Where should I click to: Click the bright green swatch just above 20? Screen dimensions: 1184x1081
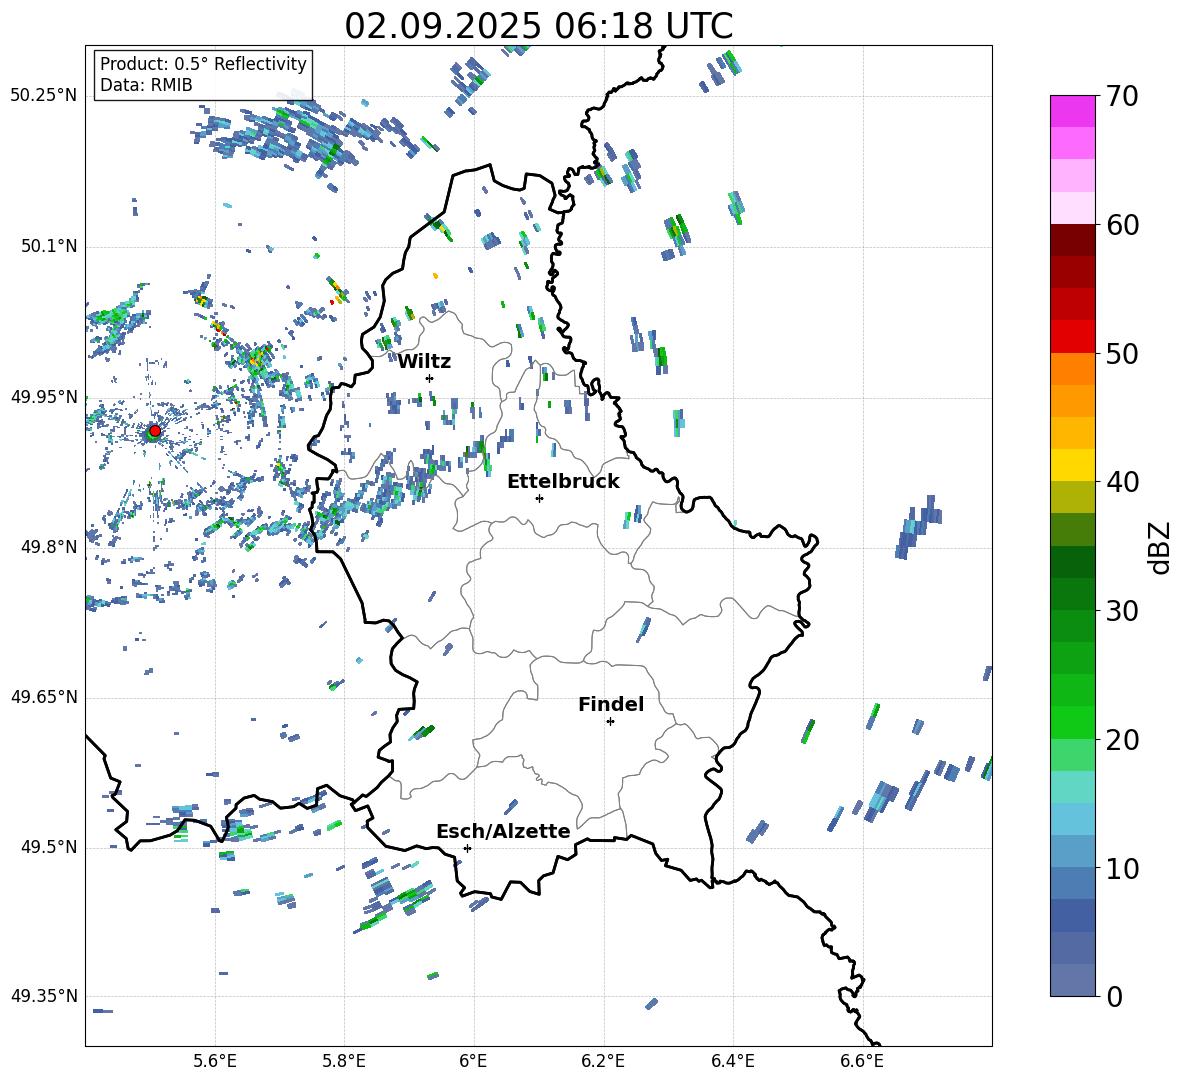click(1072, 722)
